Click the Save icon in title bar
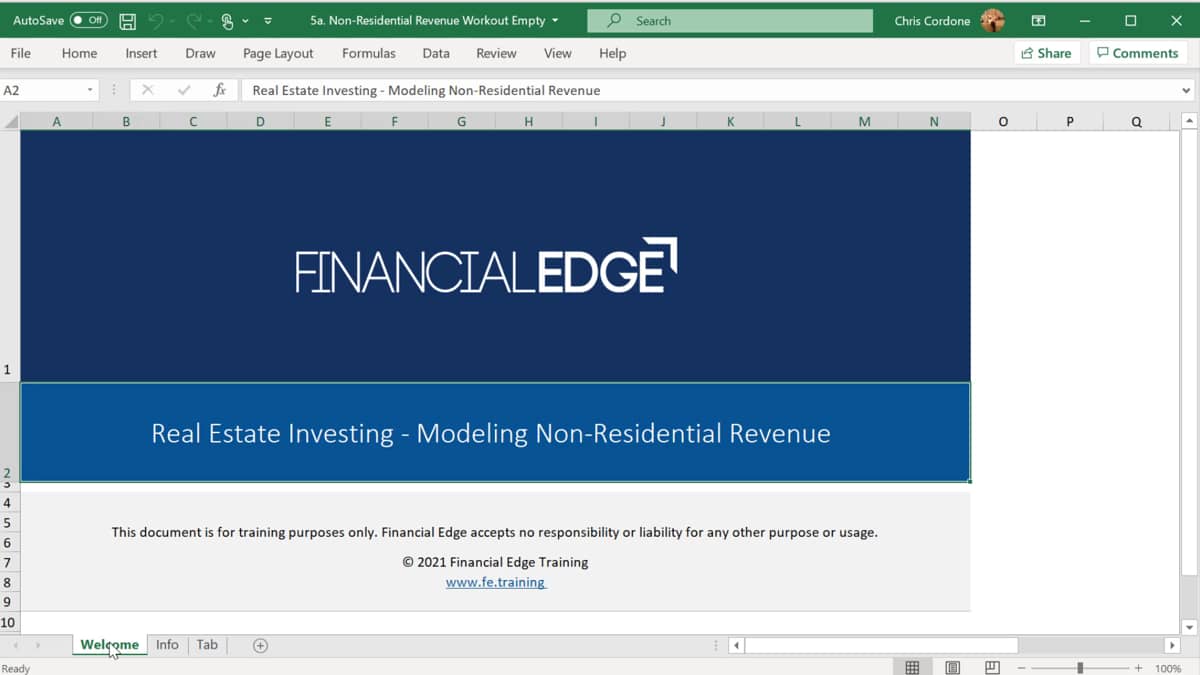Image resolution: width=1200 pixels, height=675 pixels. [x=127, y=20]
